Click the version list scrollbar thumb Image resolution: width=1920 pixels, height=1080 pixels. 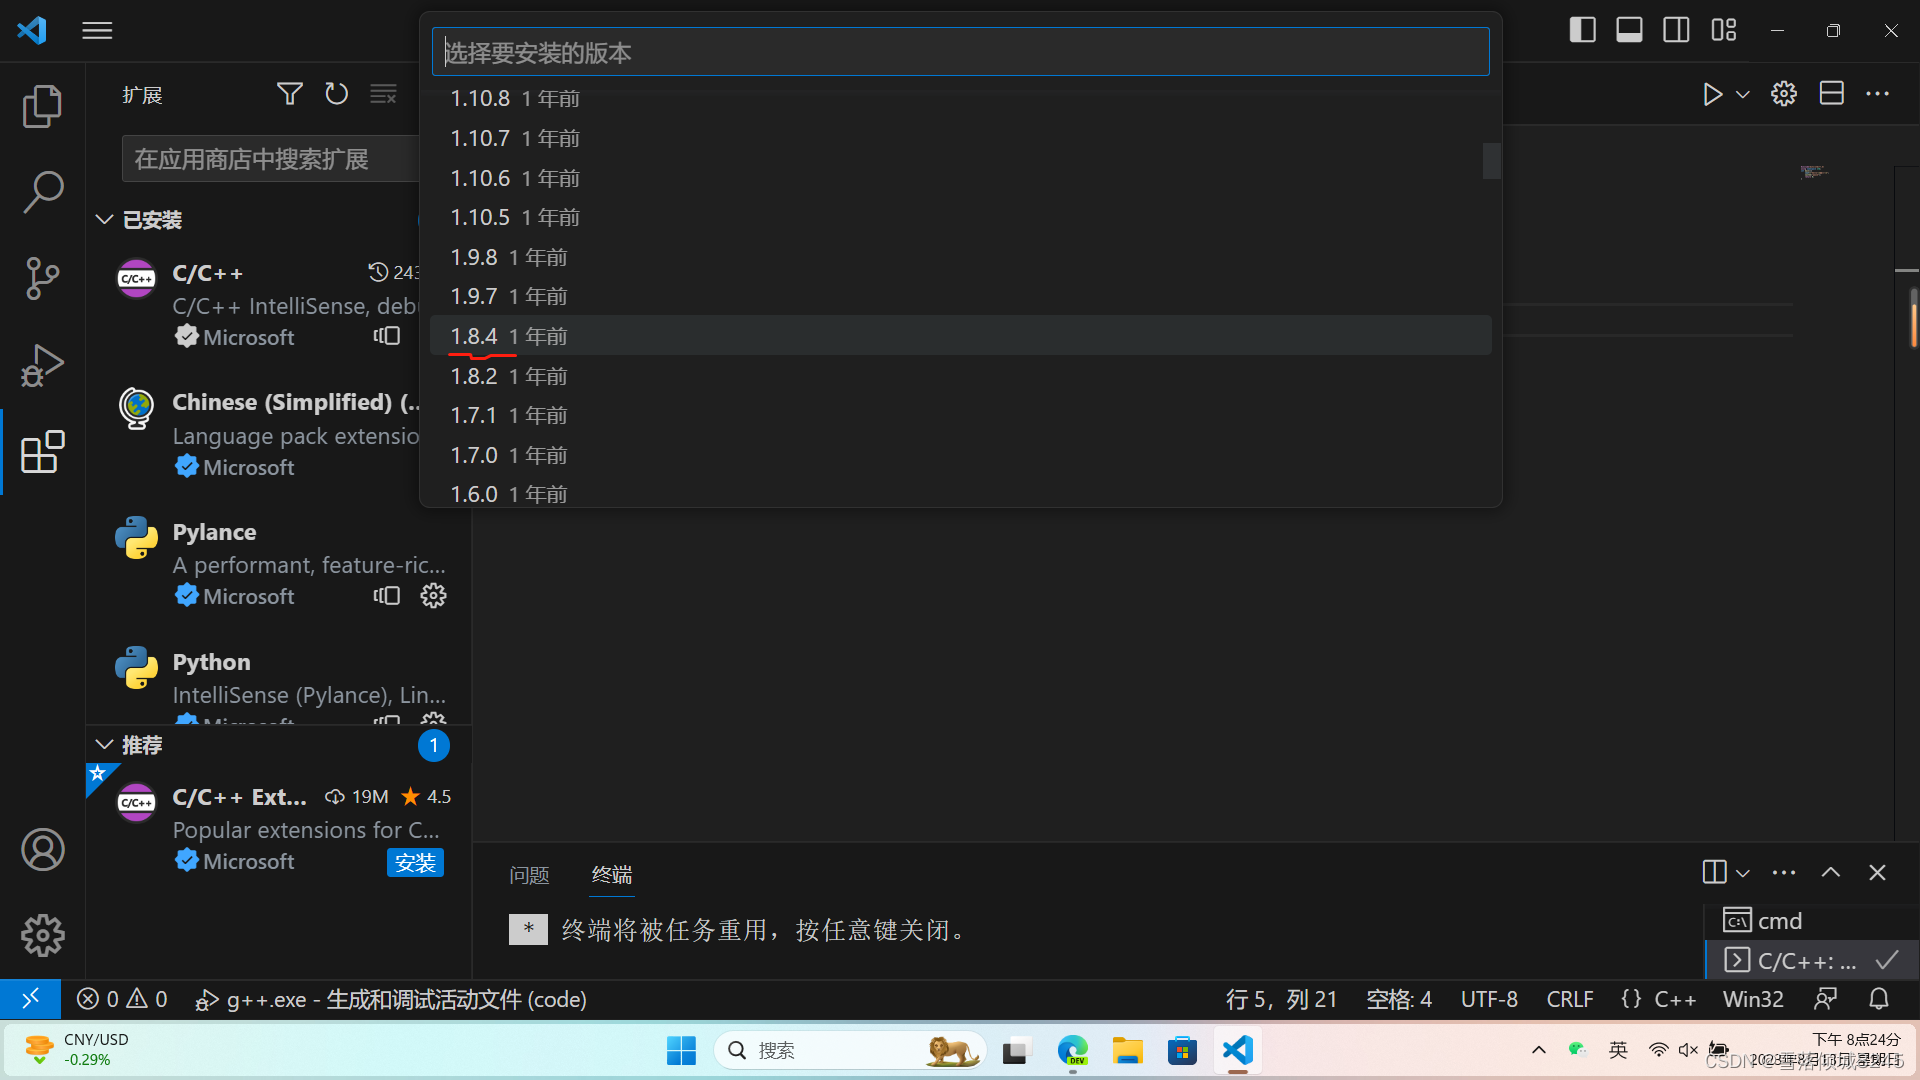click(x=1491, y=161)
